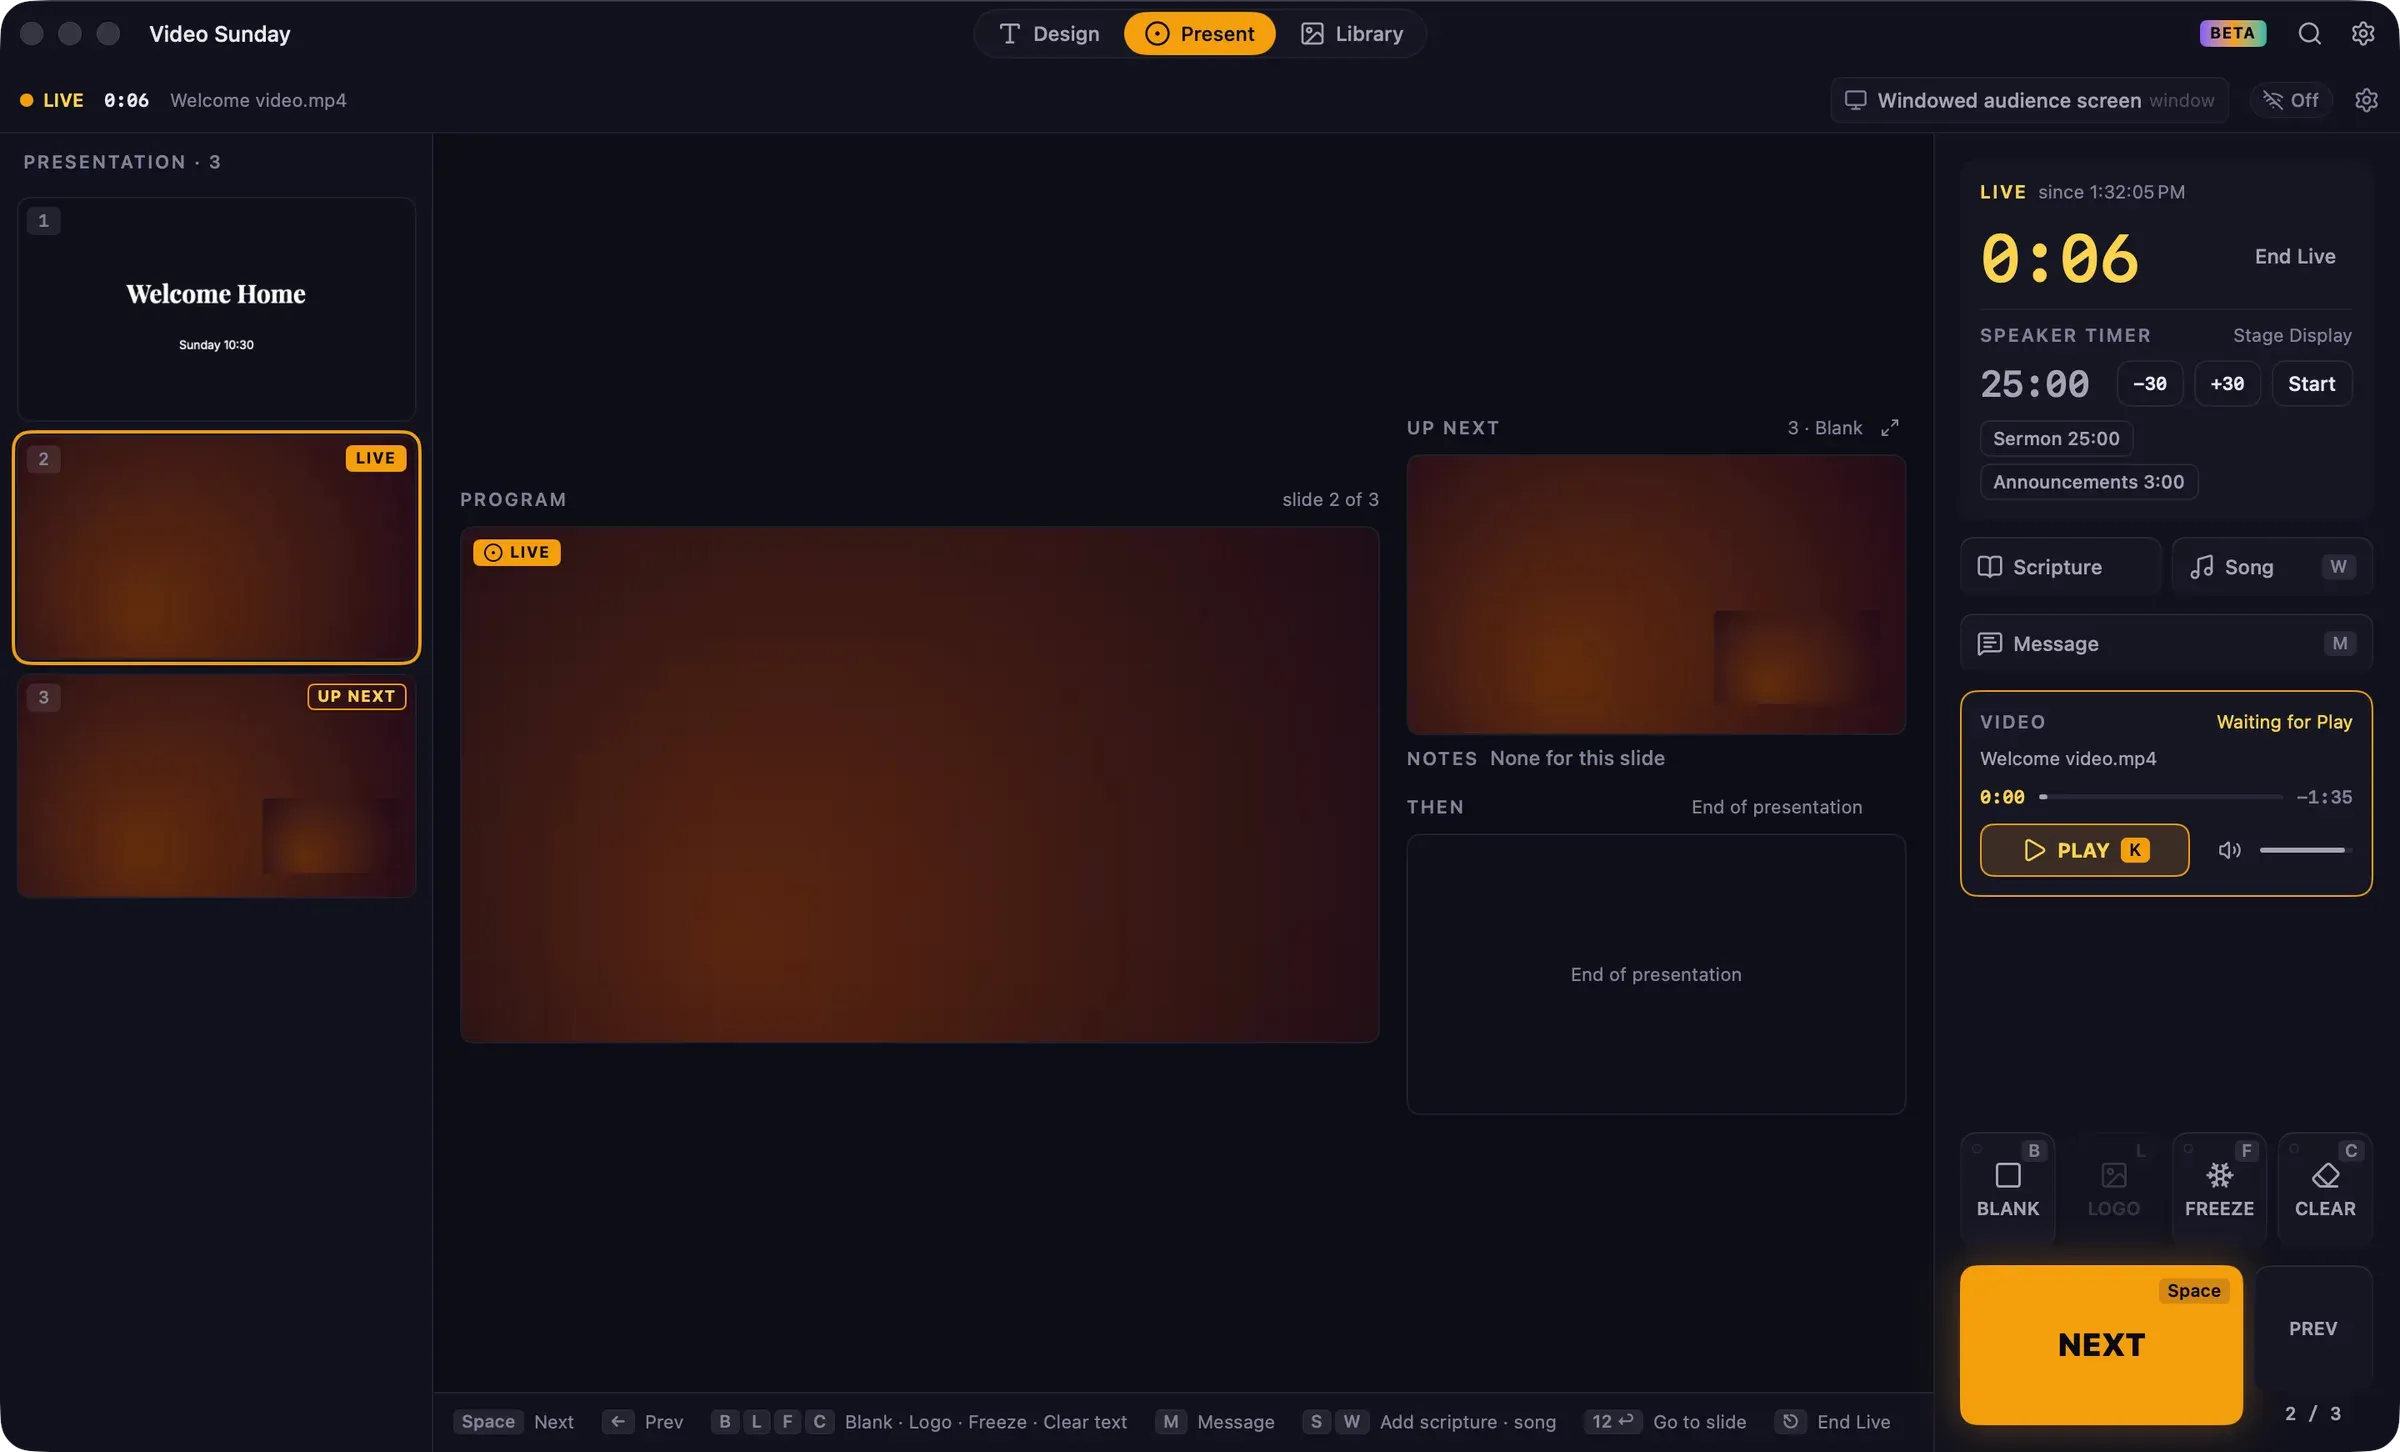Click the 'End of presentation' placeholder
Image resolution: width=2400 pixels, height=1452 pixels.
pyautogui.click(x=1656, y=974)
